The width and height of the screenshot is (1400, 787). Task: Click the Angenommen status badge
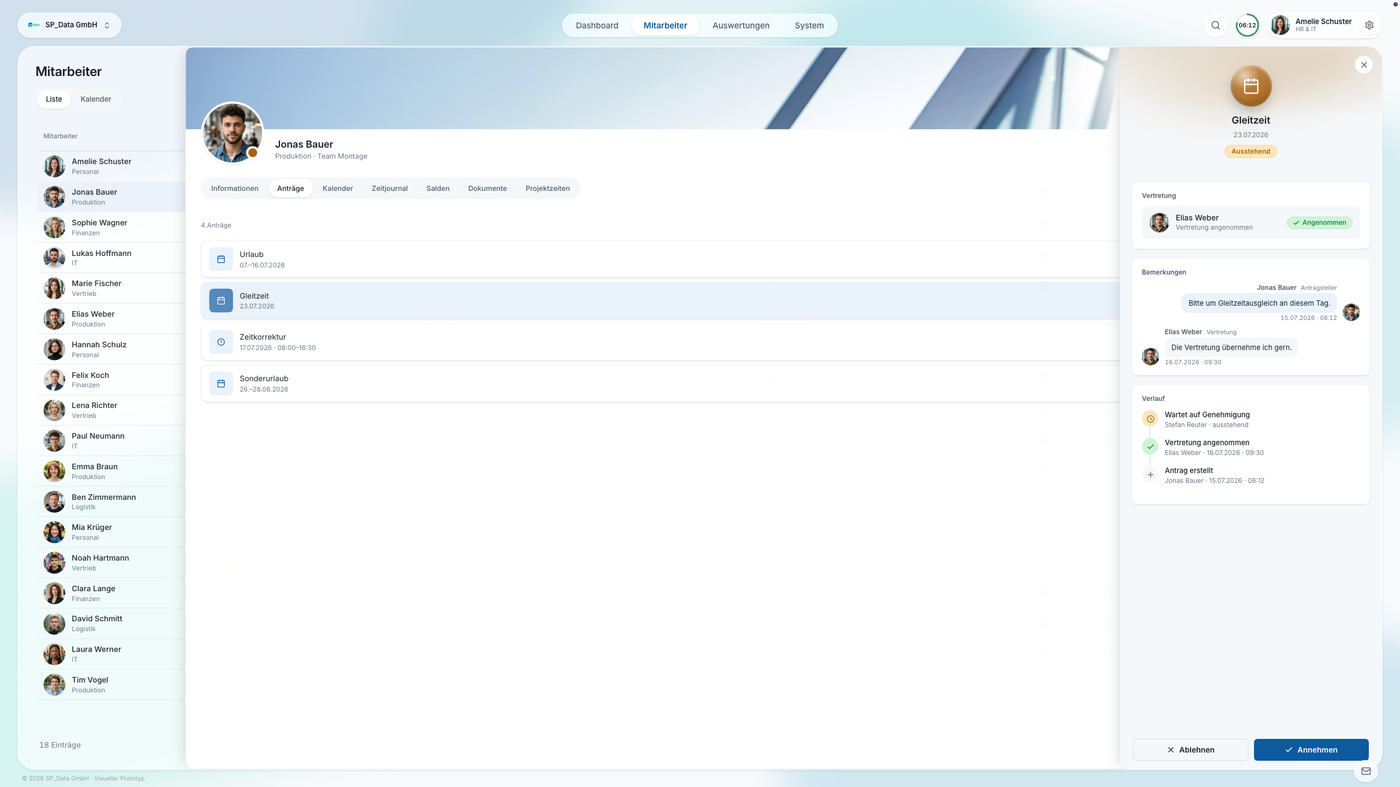click(1319, 222)
